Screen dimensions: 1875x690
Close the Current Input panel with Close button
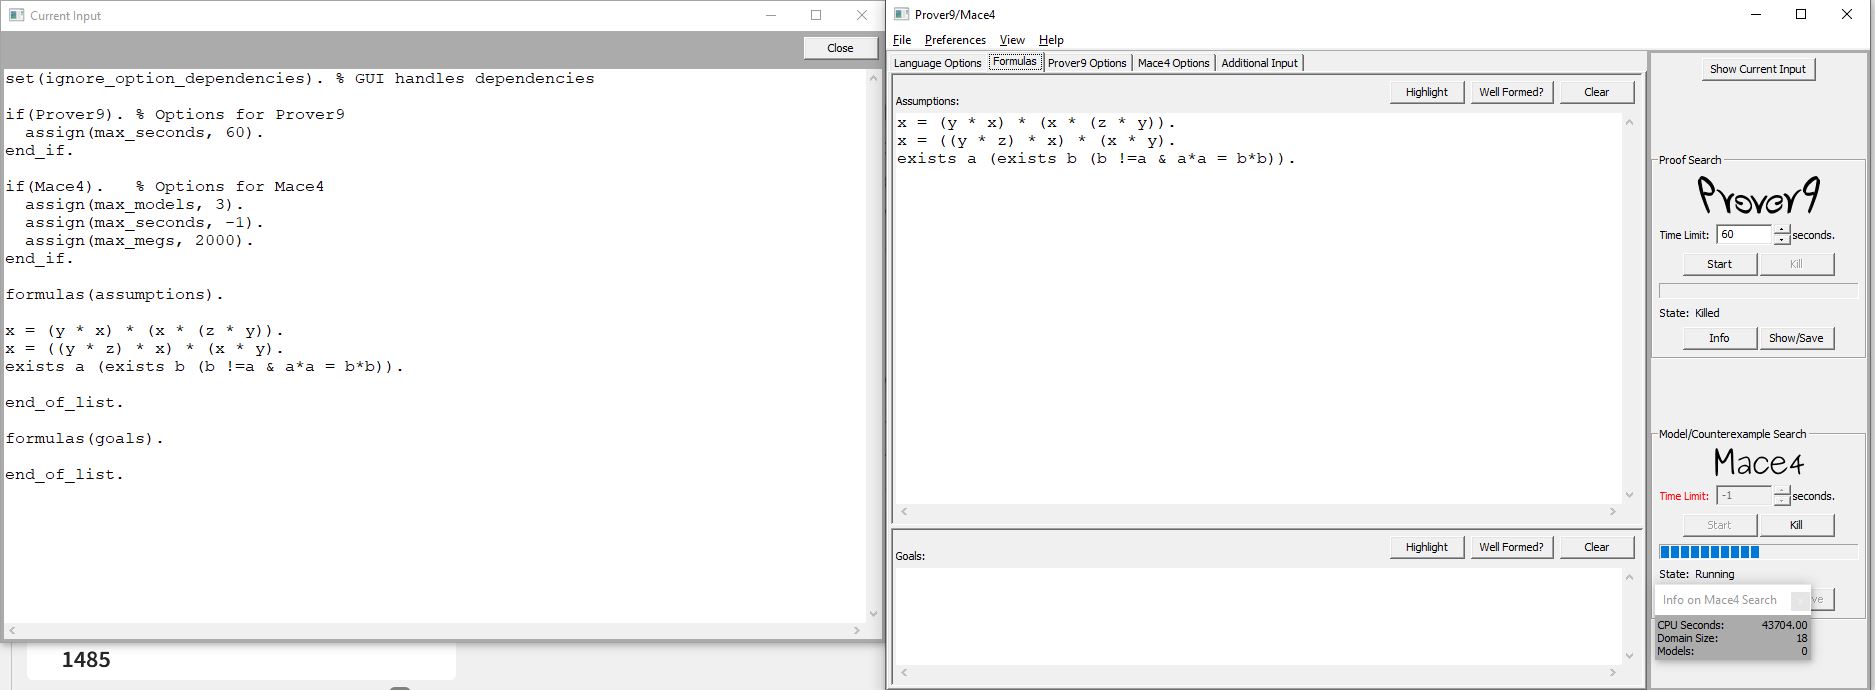click(840, 48)
